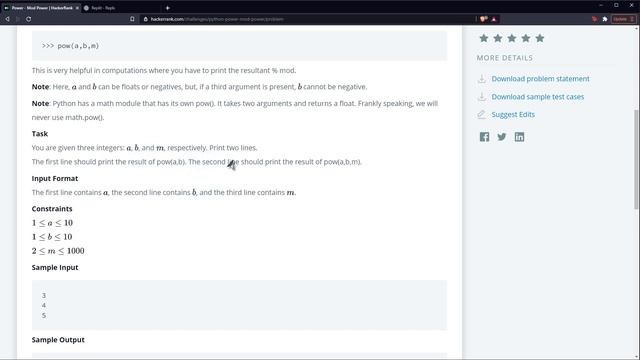
Task: Click the Sample Output heading
Action: point(58,340)
